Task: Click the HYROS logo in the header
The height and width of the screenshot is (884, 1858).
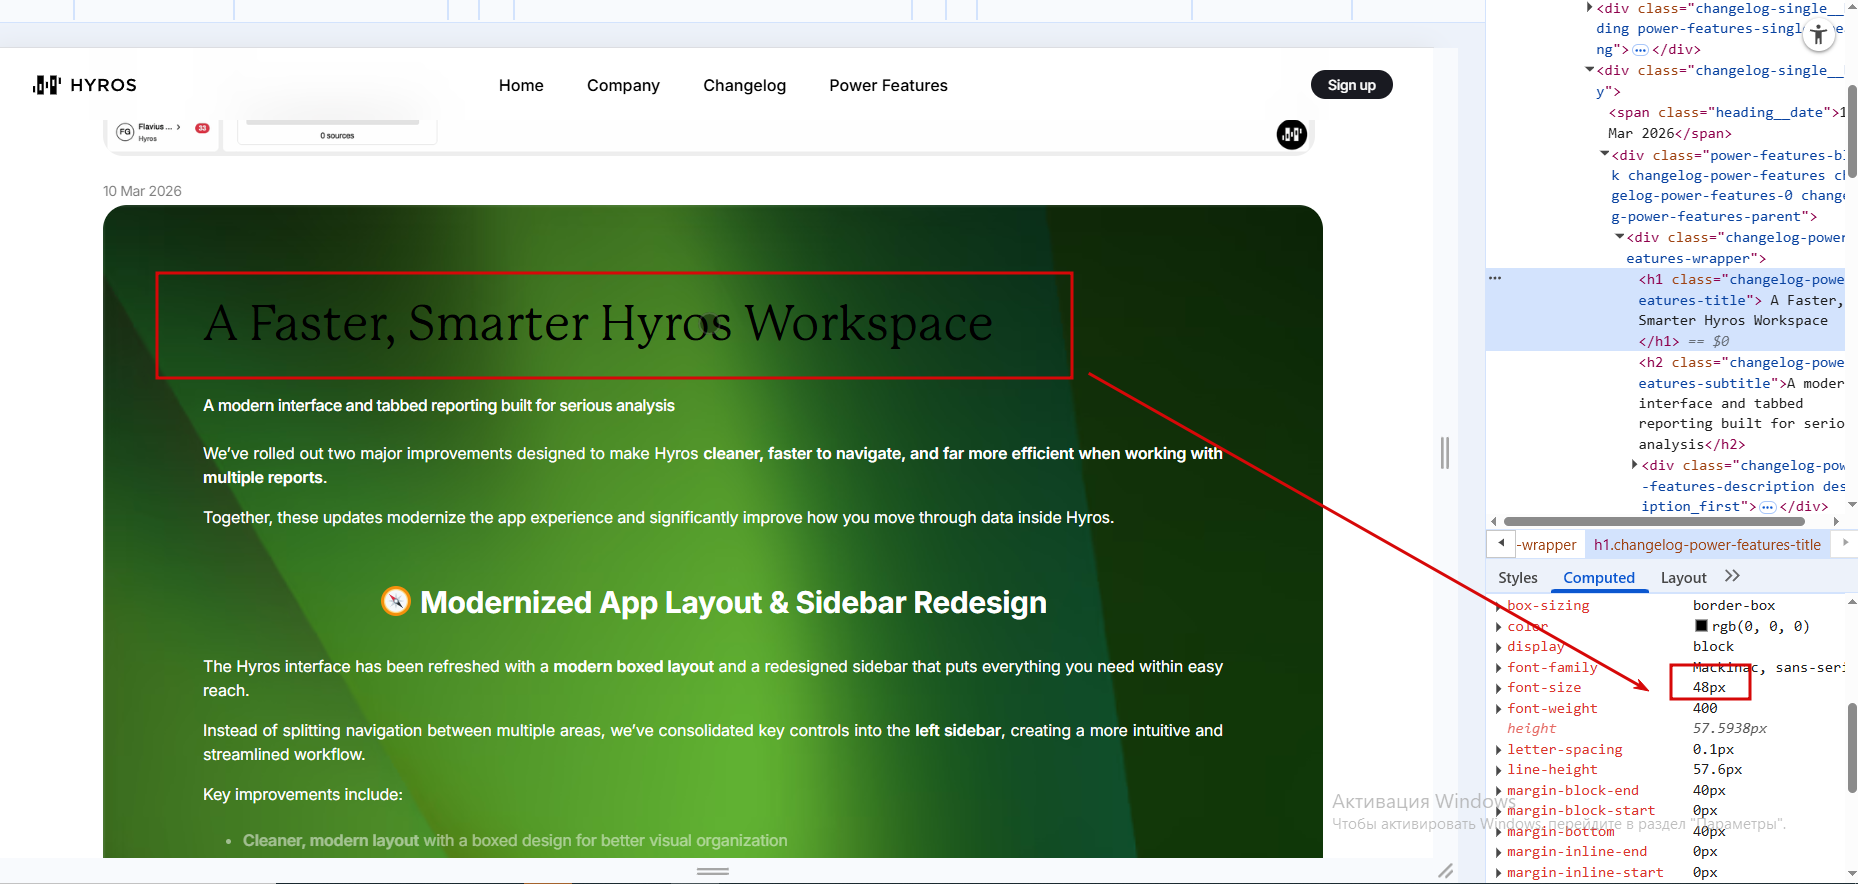Action: click(85, 85)
